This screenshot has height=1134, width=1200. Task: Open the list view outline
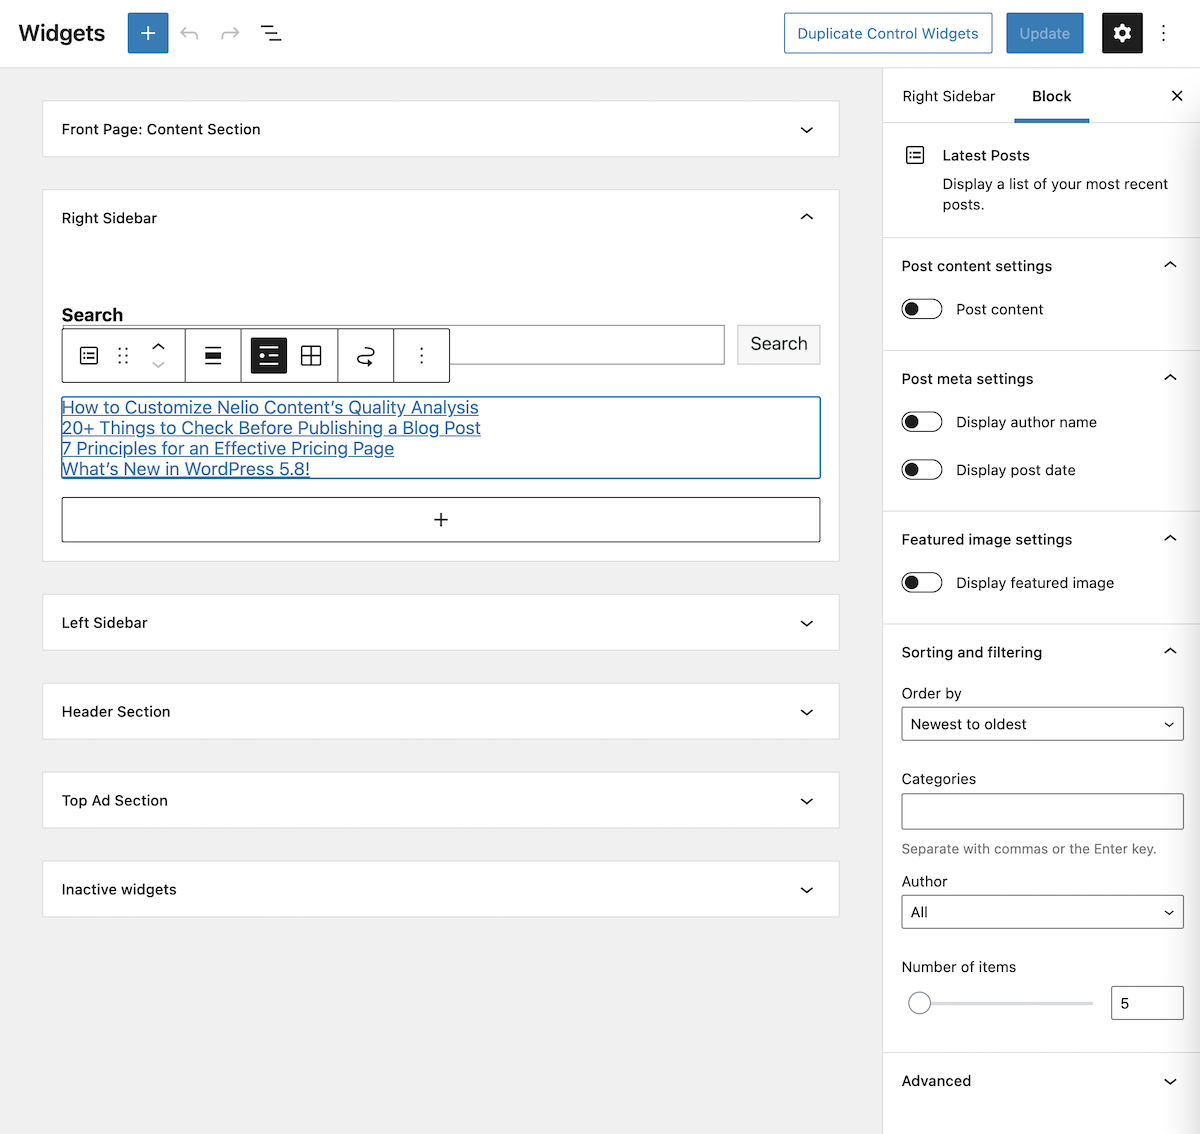[x=271, y=33]
